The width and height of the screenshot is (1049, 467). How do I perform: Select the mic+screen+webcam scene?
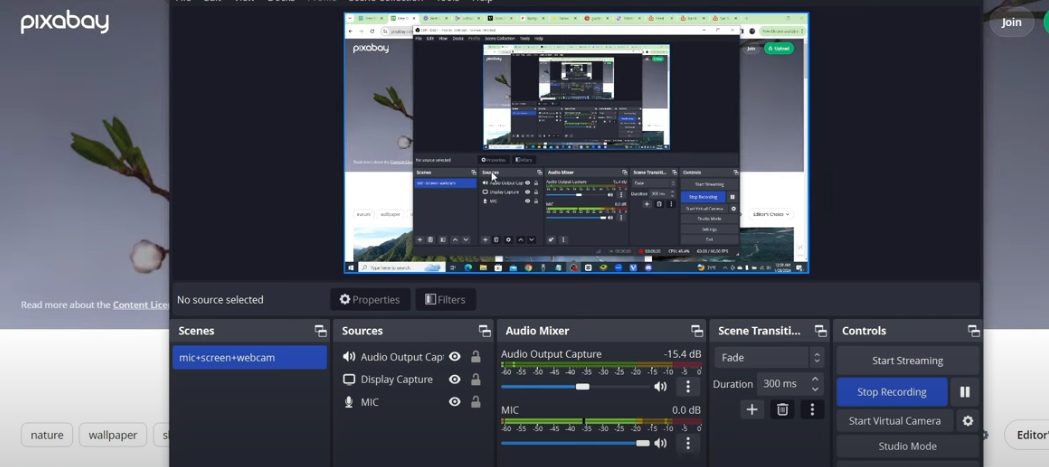250,357
